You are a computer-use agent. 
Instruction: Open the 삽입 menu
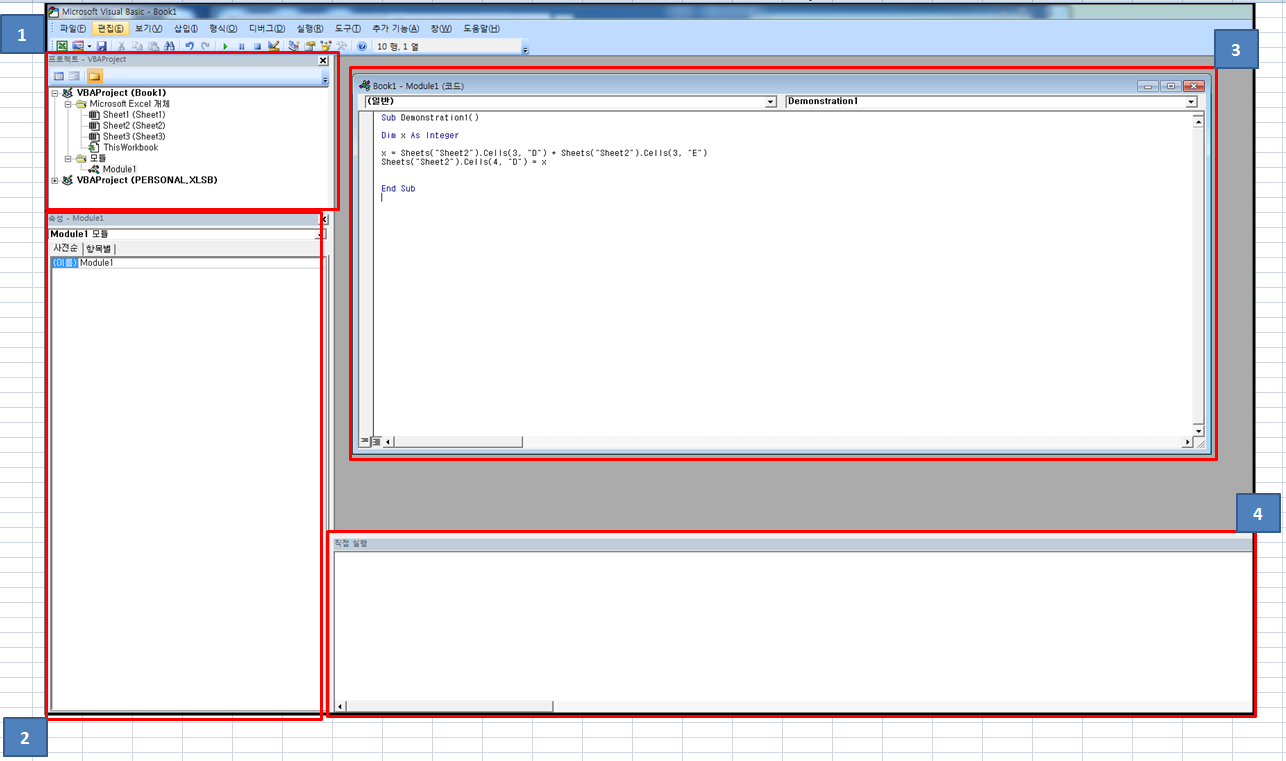(x=186, y=28)
